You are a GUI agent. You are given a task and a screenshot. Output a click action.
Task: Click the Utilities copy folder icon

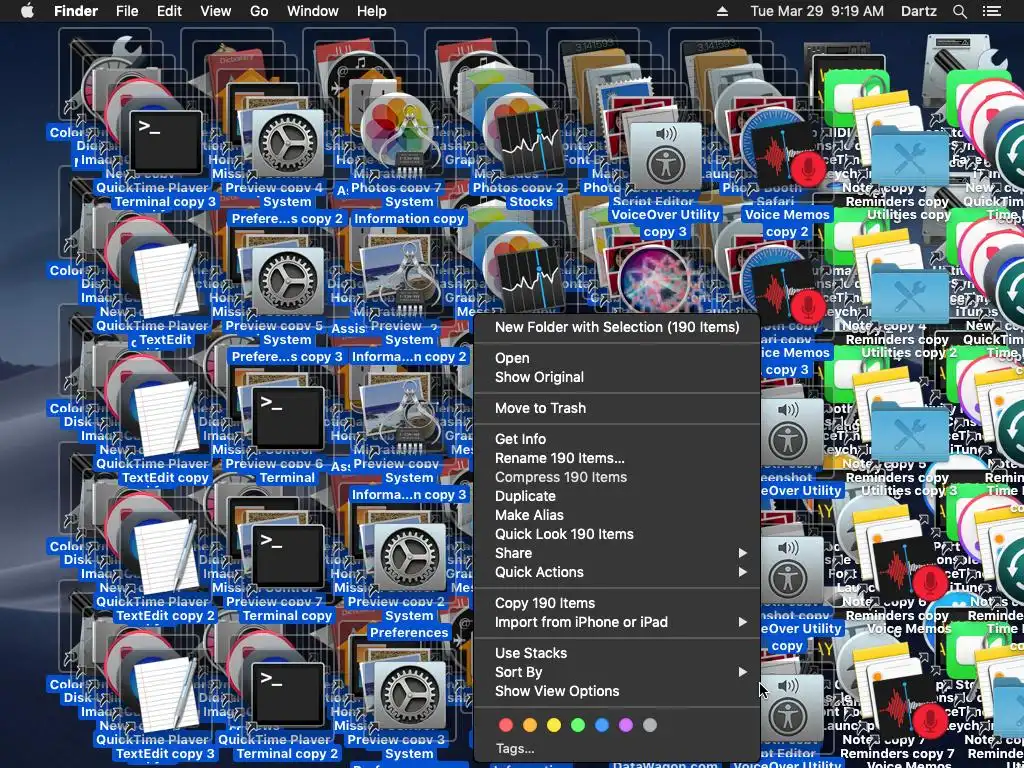(x=909, y=155)
